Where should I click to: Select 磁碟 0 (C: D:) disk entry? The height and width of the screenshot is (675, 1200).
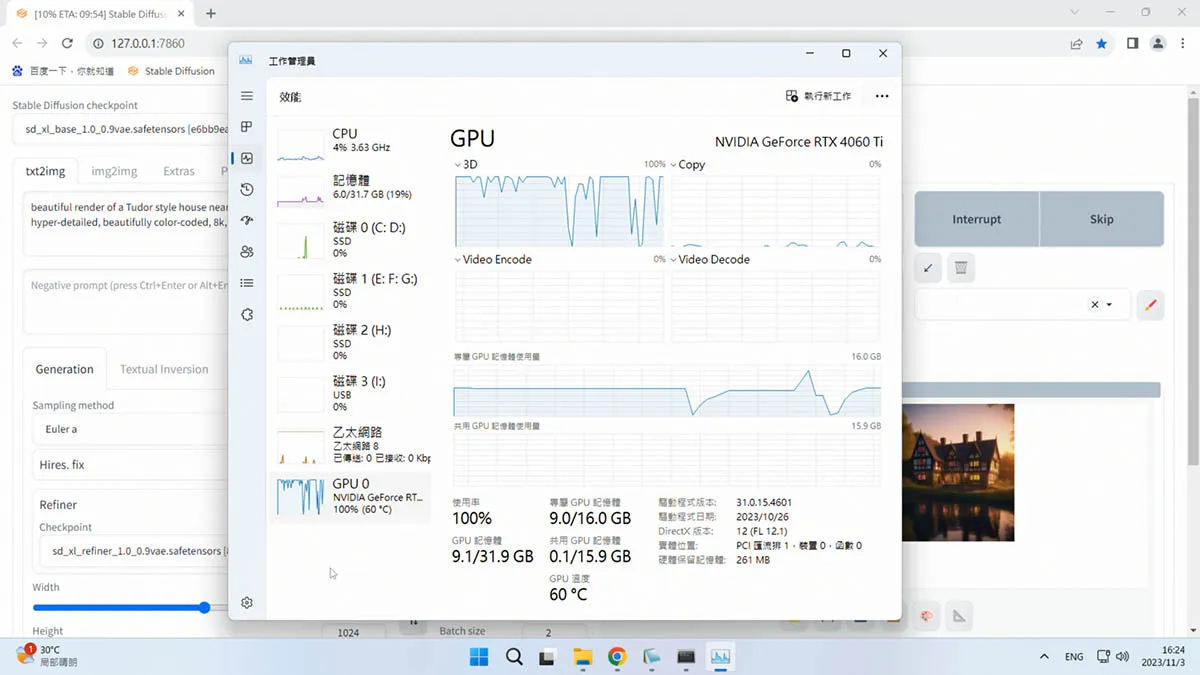tap(351, 240)
